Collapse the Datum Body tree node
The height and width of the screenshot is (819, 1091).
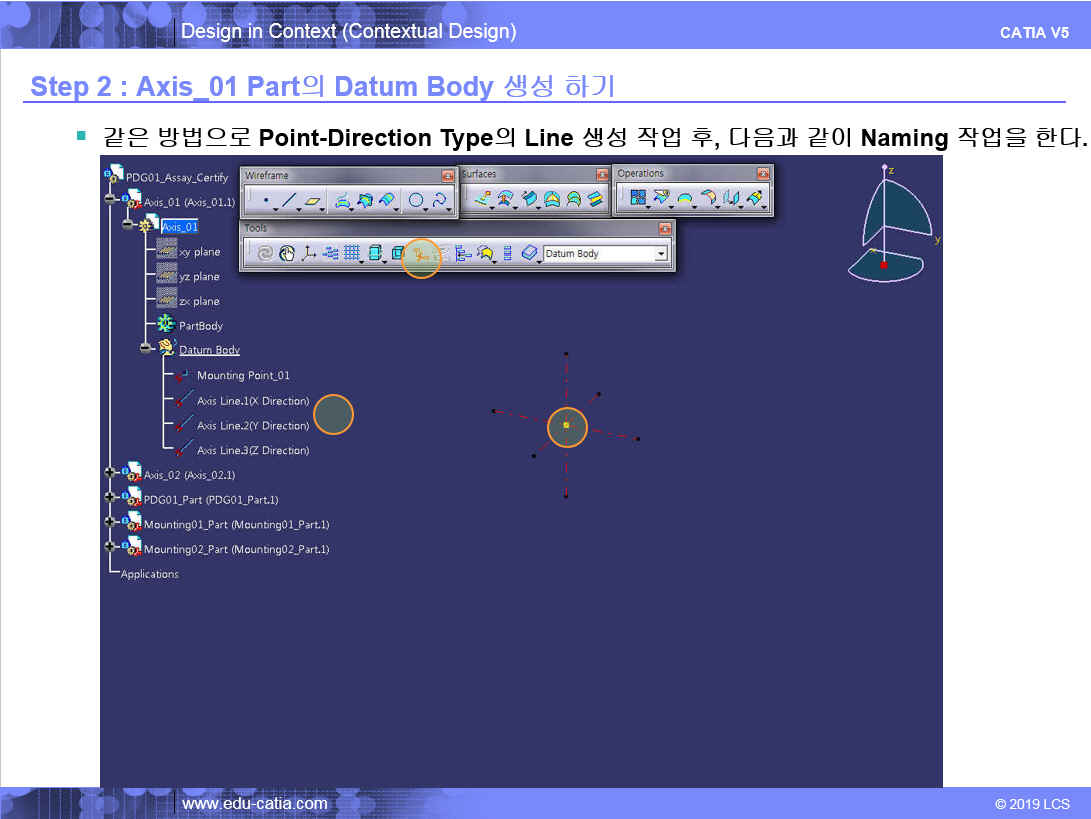click(146, 349)
